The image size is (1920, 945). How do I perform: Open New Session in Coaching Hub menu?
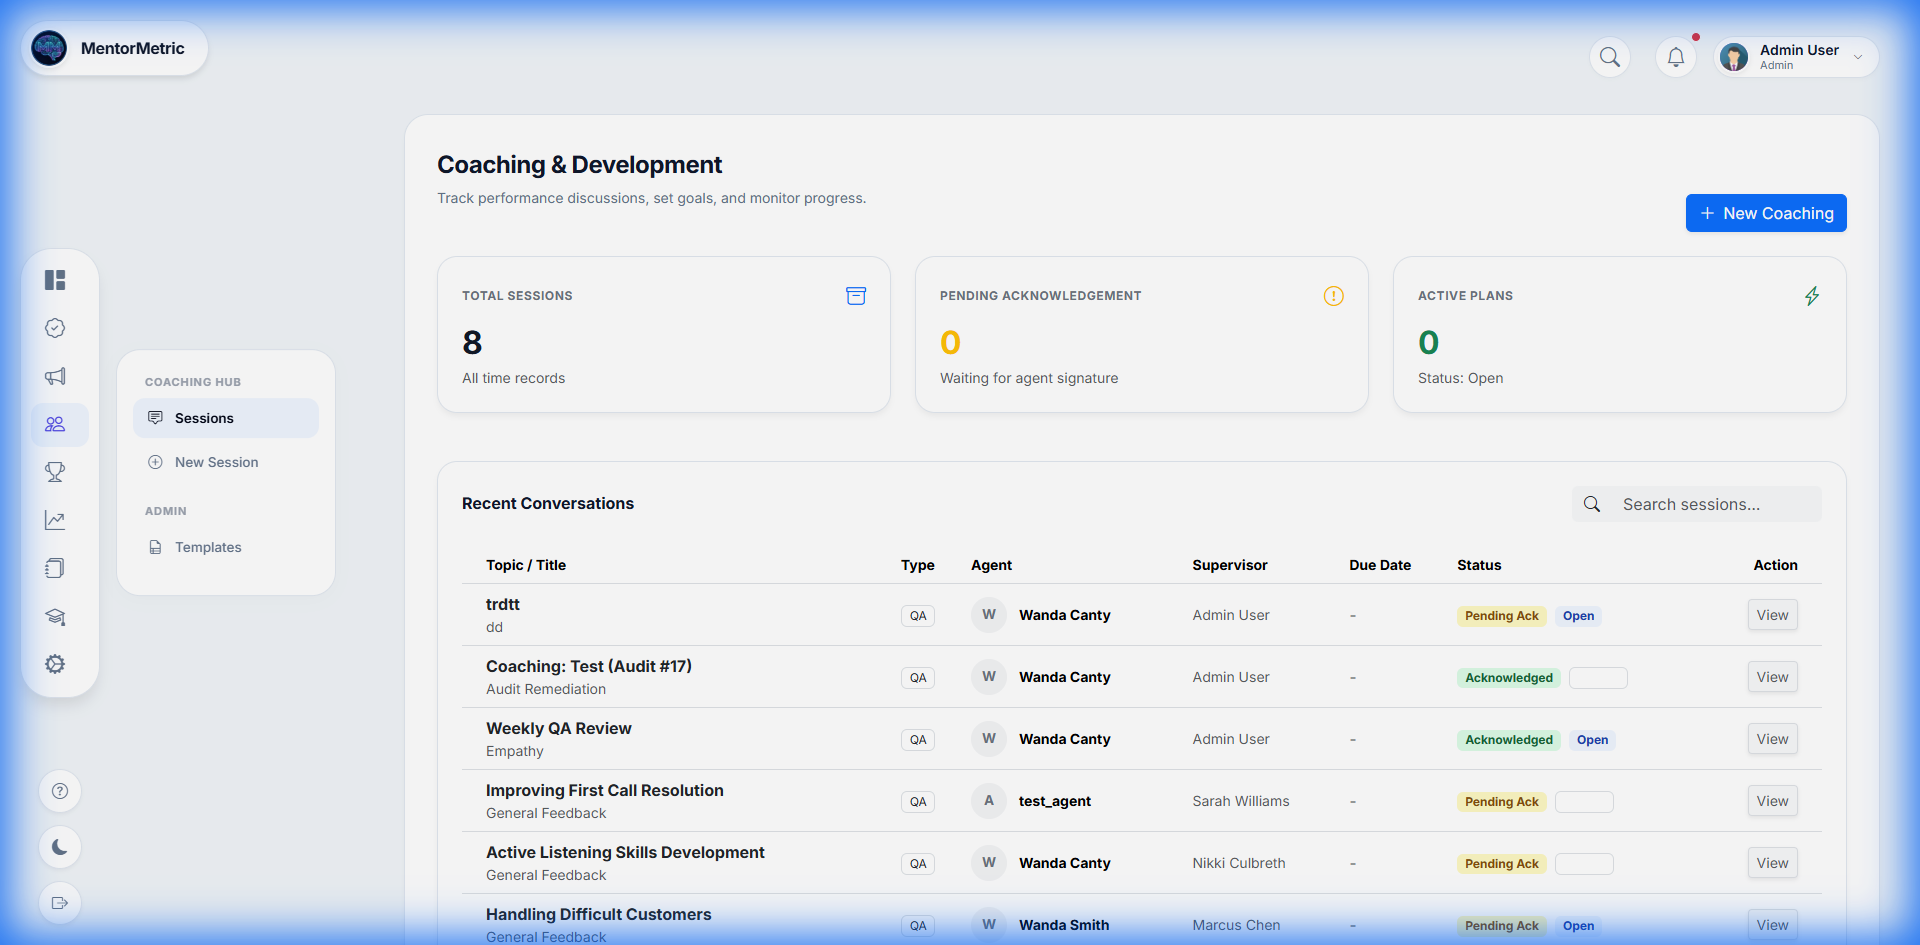point(216,462)
